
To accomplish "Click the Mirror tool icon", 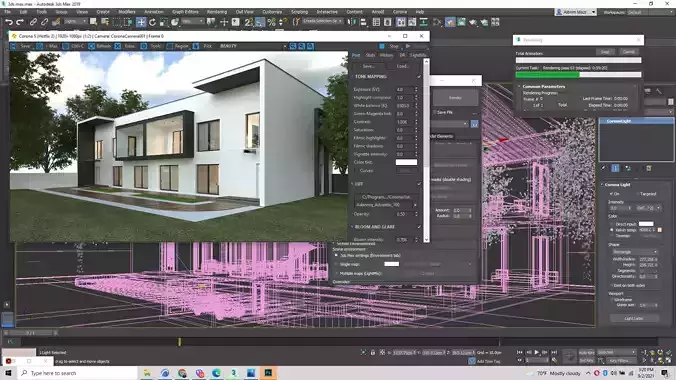I will tap(352, 22).
